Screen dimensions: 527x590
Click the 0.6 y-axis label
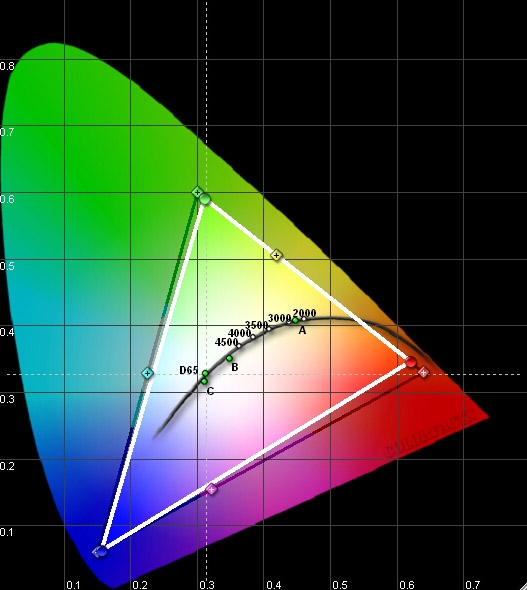[7, 199]
